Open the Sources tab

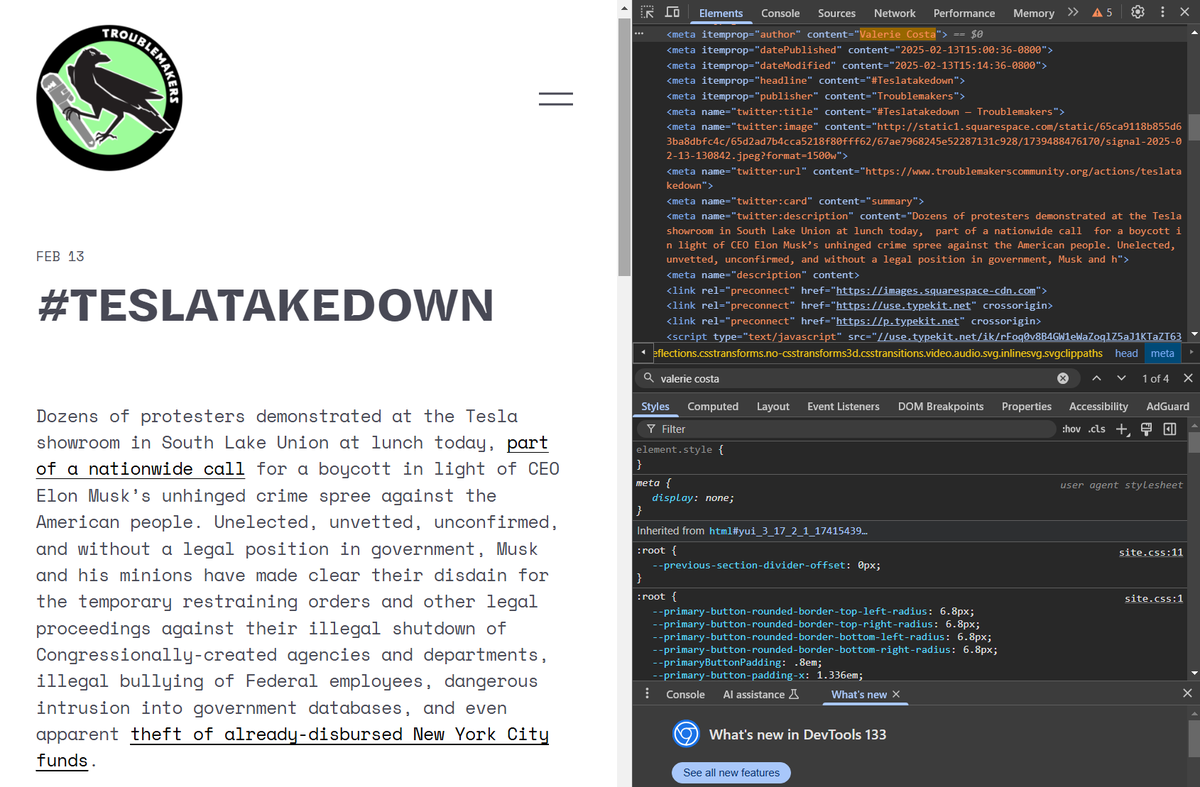pyautogui.click(x=836, y=13)
